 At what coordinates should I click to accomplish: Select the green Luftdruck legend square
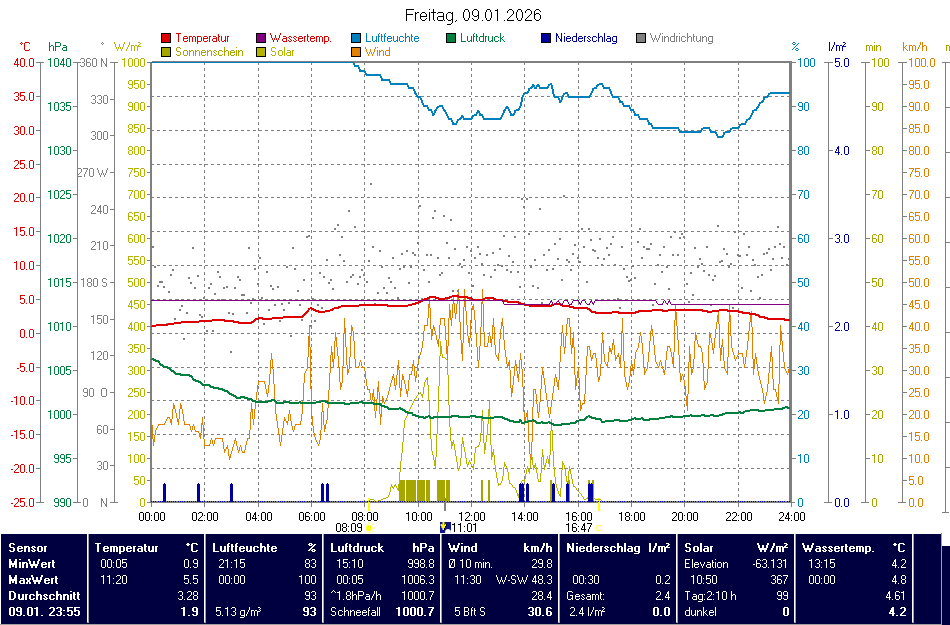(451, 39)
